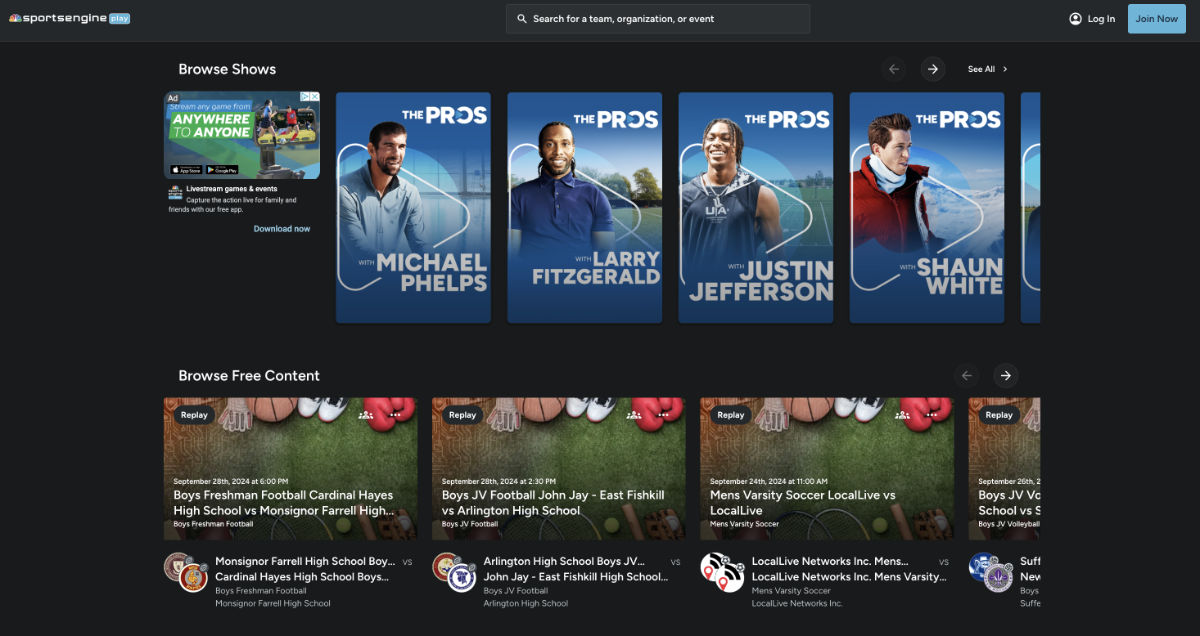1200x636 pixels.
Task: Open three-dot menu on Boys Freshman Football card
Action: coord(396,415)
